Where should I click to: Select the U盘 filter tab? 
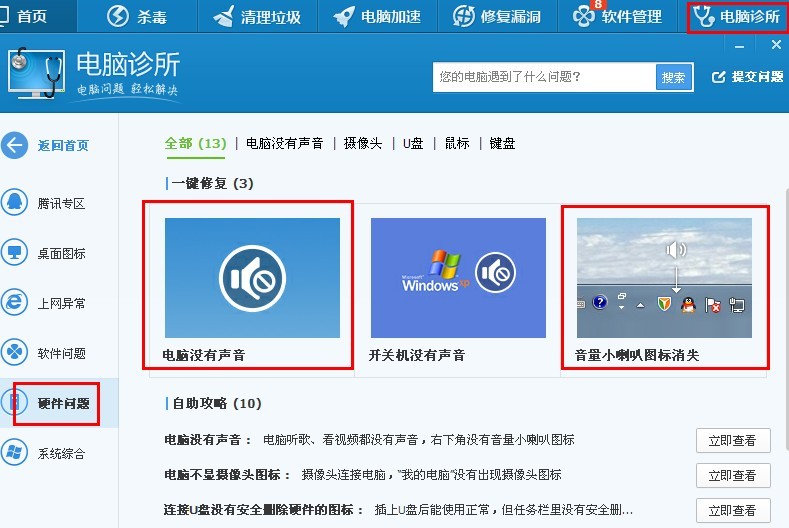(413, 143)
